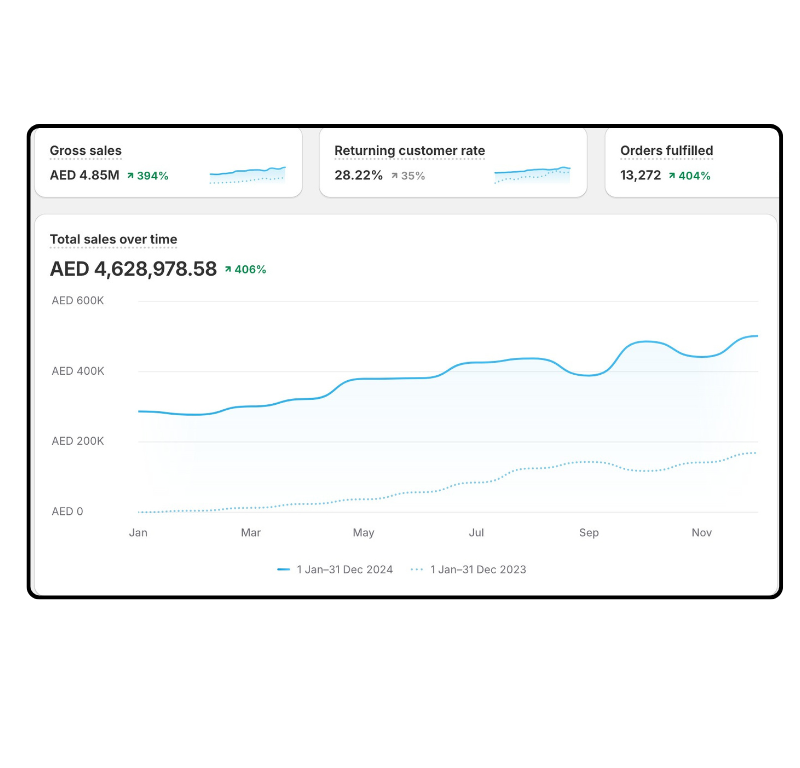Click the grey arrow beside 35%
800x768 pixels.
point(394,176)
